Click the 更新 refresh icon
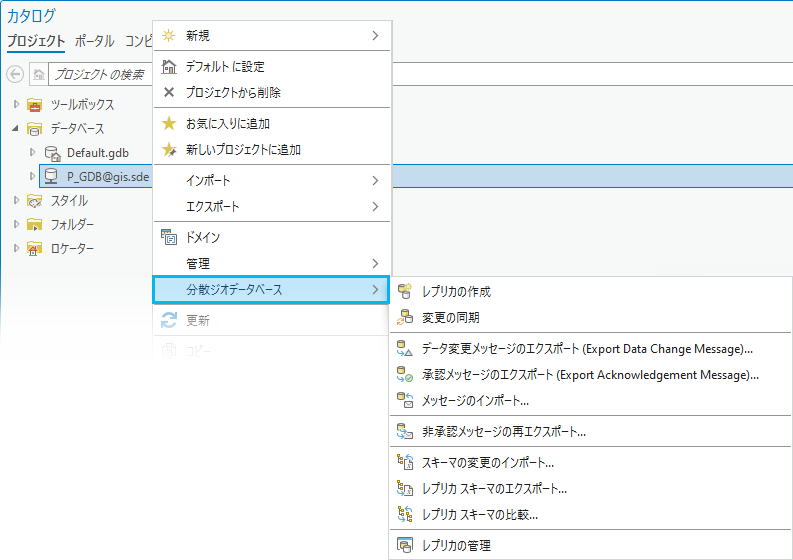The height and width of the screenshot is (560, 793). (x=169, y=321)
